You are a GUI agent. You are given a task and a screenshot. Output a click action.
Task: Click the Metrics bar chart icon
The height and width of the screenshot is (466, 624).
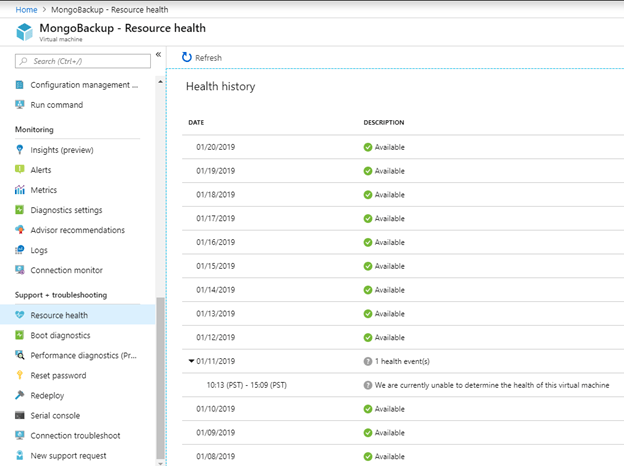[20, 190]
